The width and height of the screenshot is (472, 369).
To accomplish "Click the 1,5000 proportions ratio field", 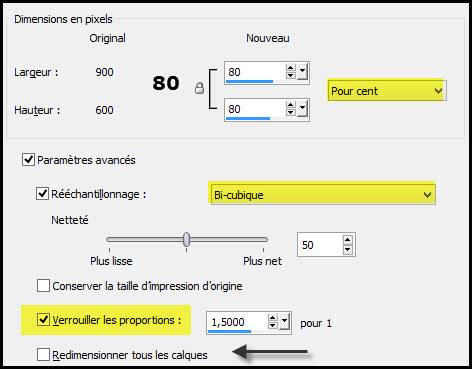I will [237, 322].
